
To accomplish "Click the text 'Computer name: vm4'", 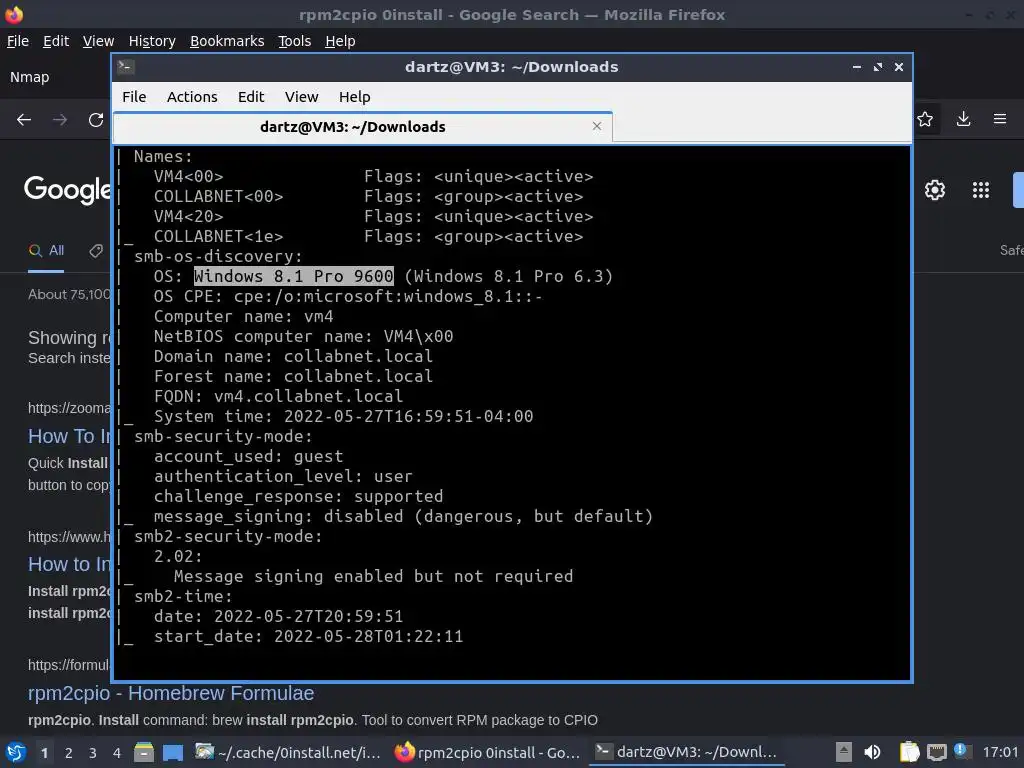I will coord(244,317).
